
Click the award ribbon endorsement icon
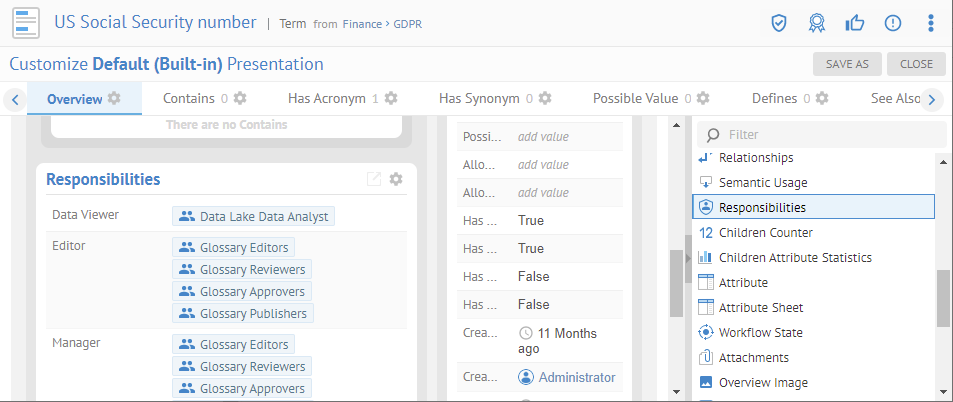(x=817, y=22)
